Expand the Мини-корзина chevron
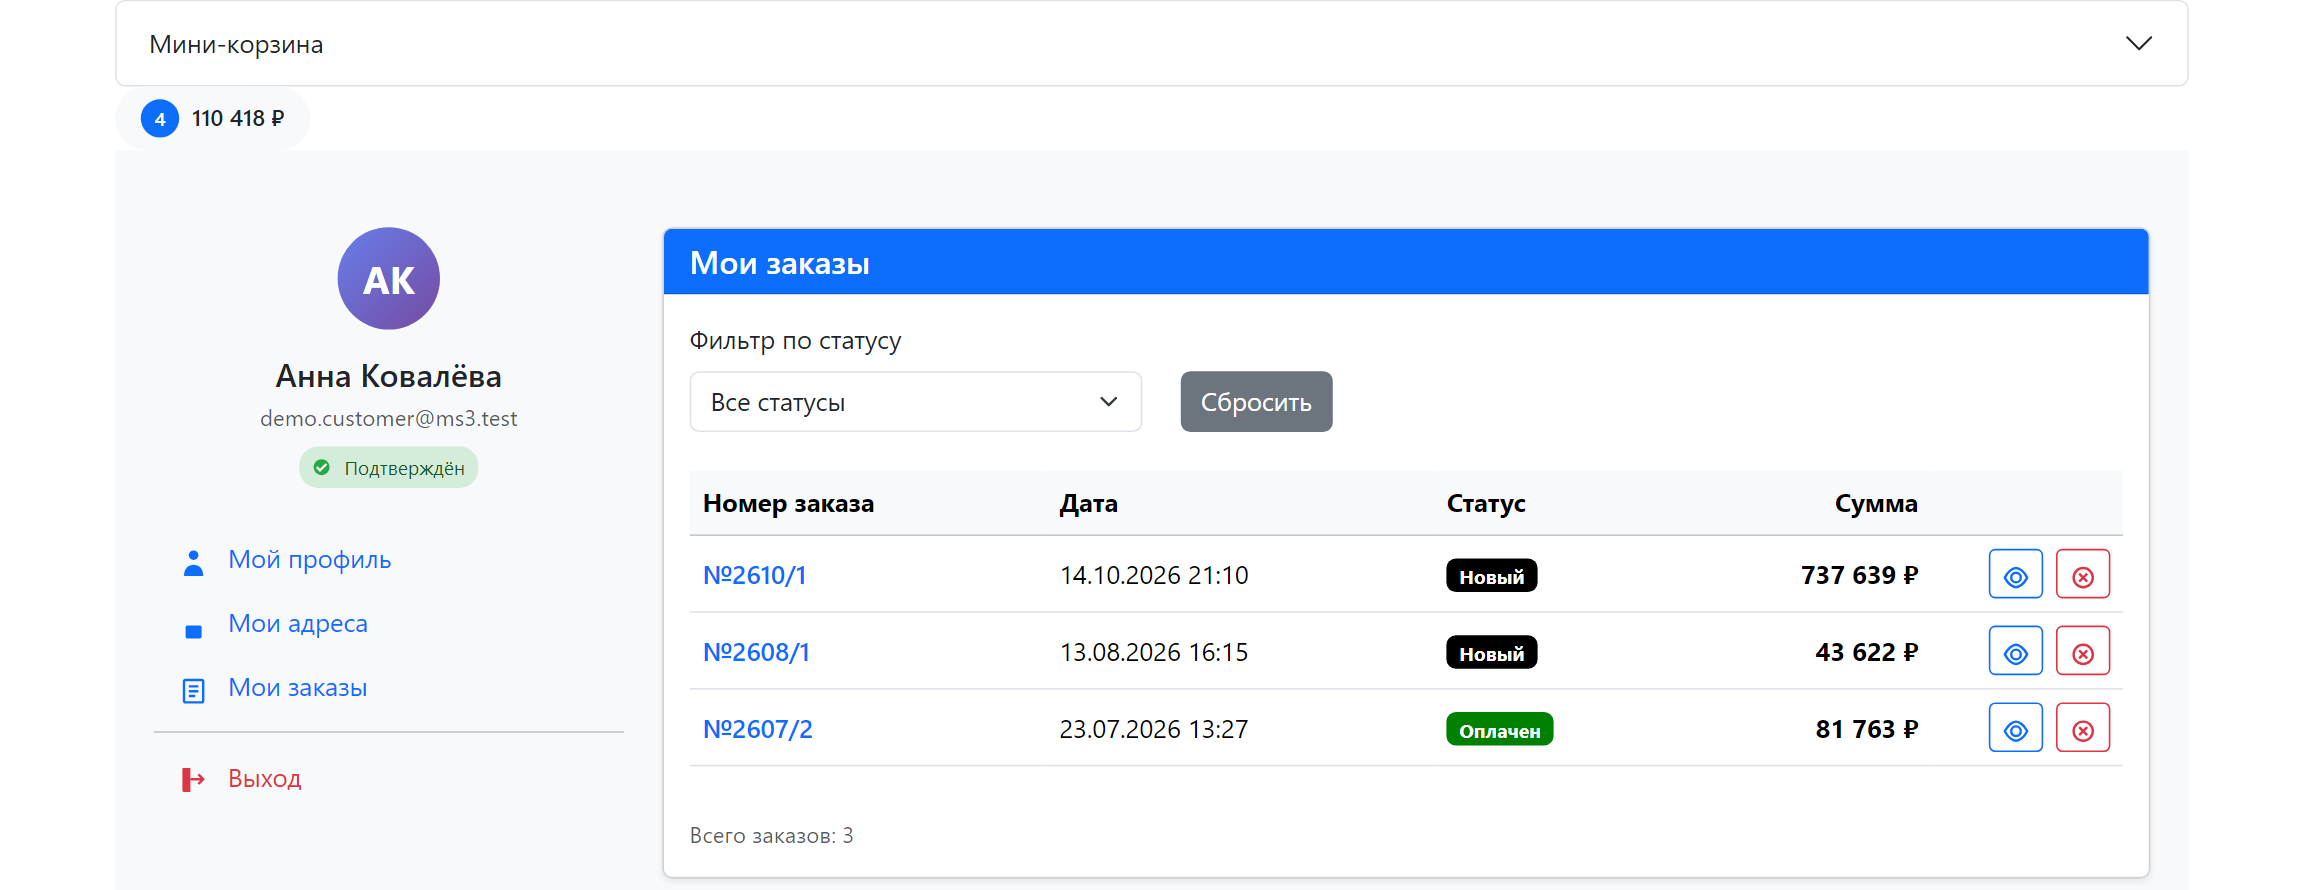Viewport: 2304px width, 890px height. pos(2138,44)
